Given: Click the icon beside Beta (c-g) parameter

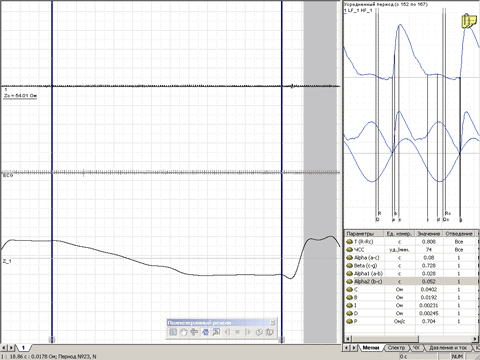Looking at the screenshot, I should point(350,266).
